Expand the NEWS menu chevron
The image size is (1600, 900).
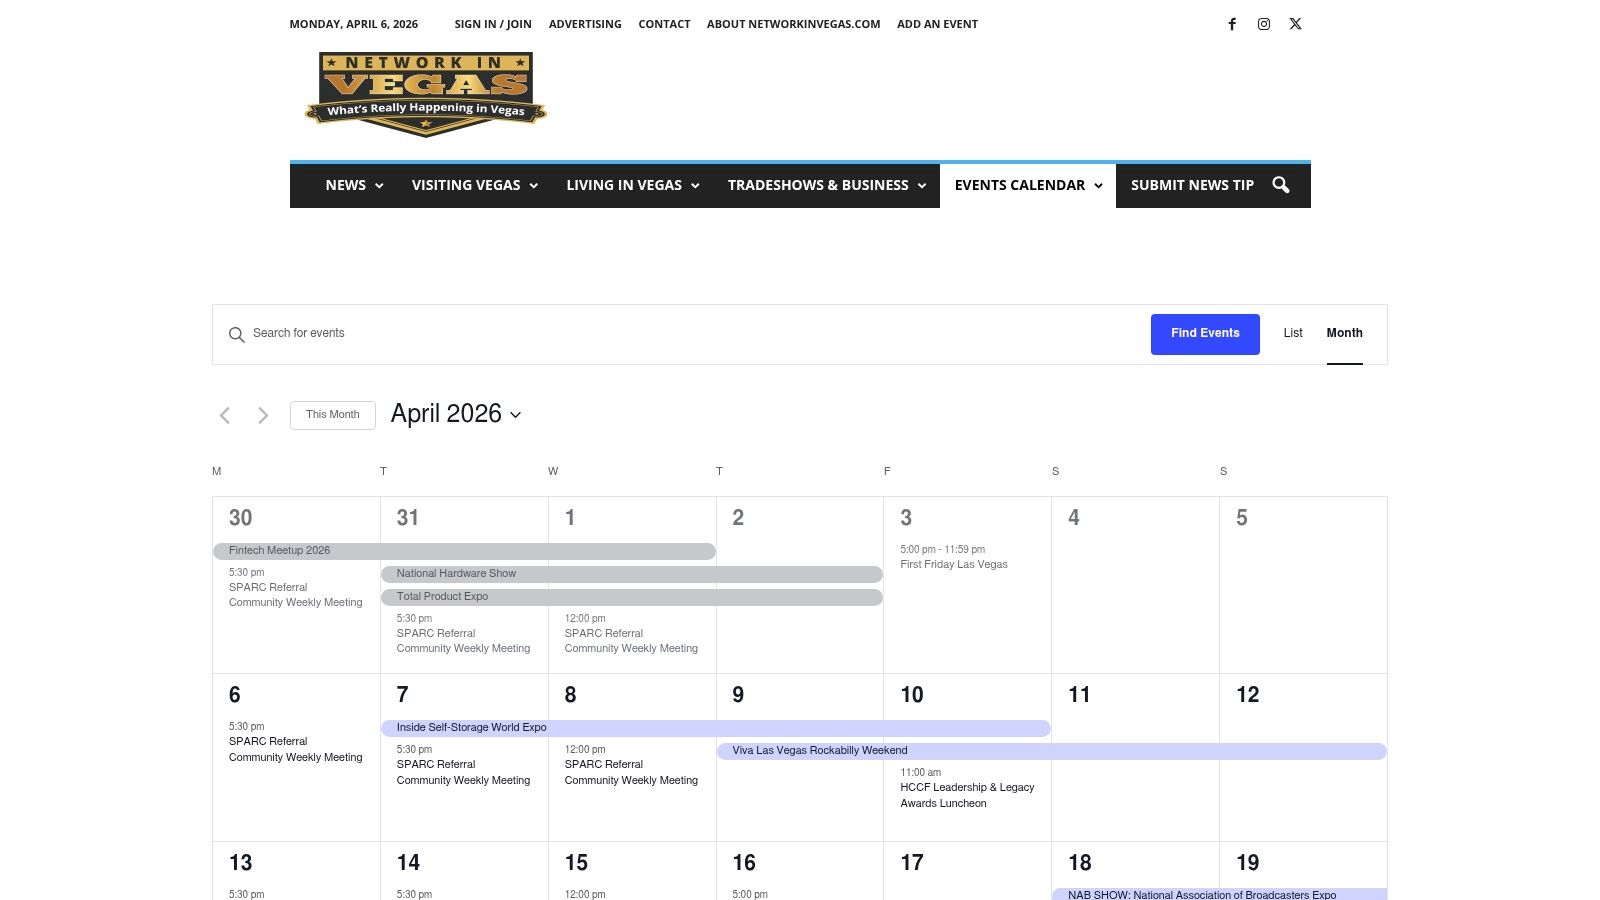tap(379, 185)
